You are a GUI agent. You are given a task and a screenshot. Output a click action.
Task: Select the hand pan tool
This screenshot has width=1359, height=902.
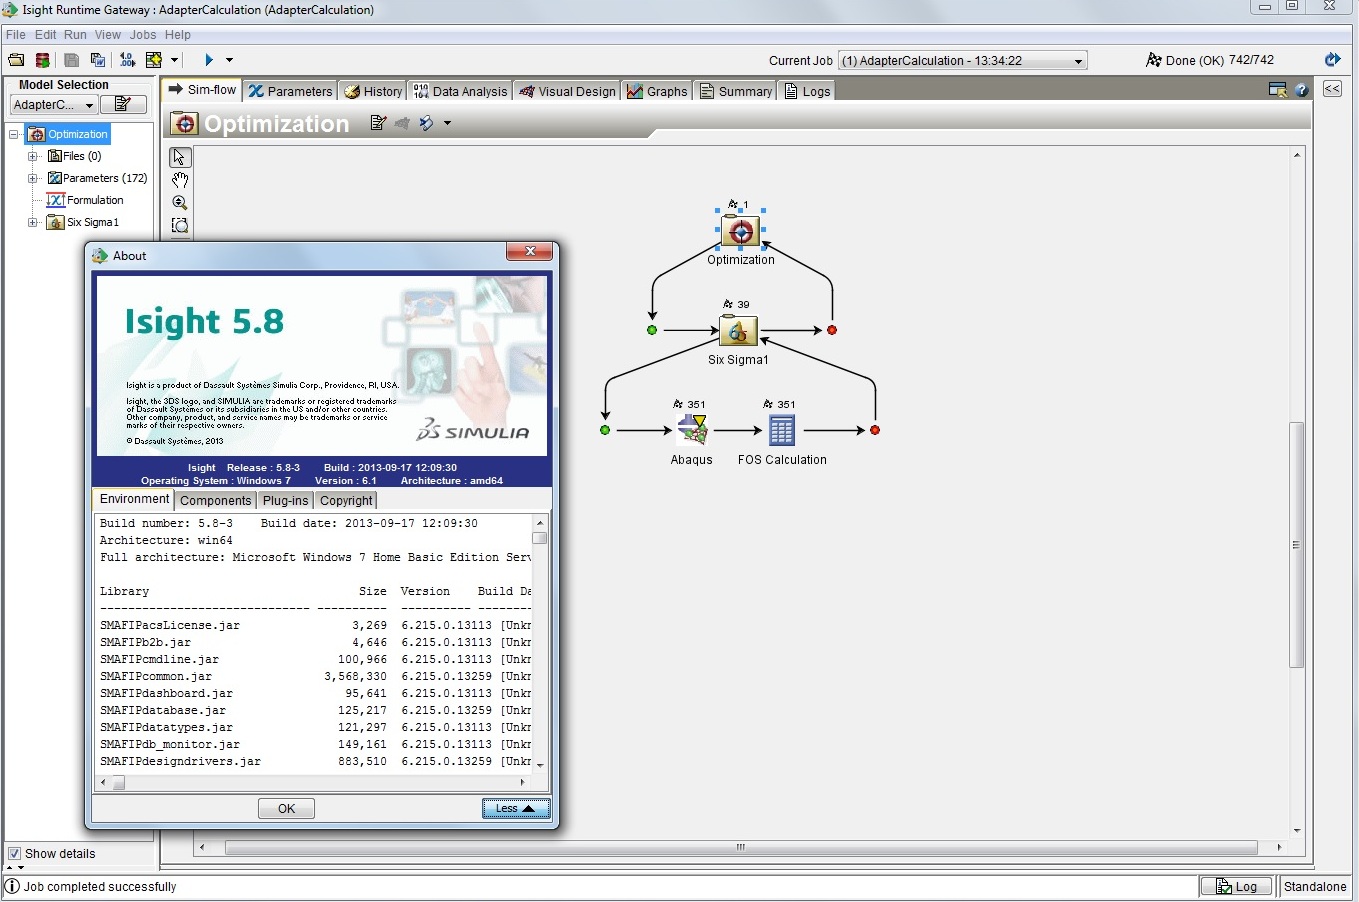(180, 180)
